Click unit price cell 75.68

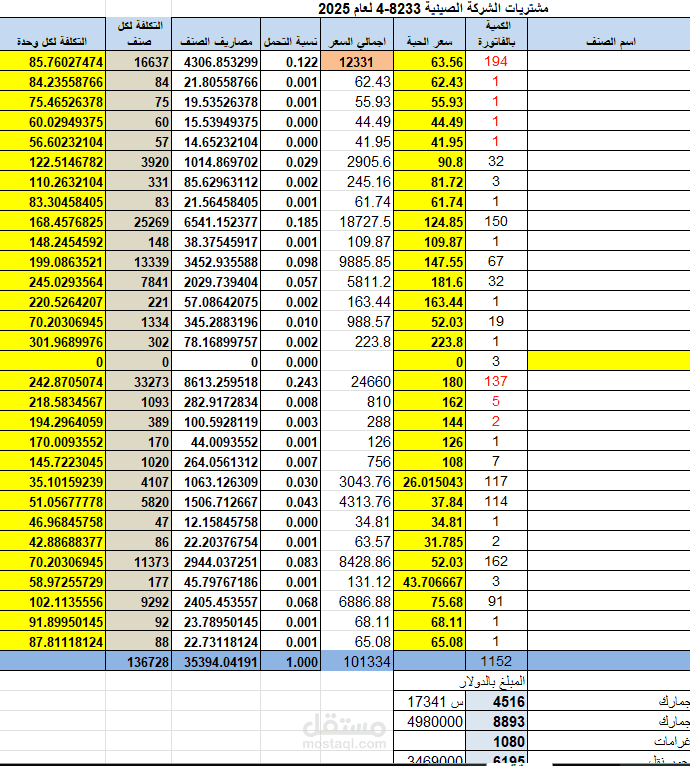pyautogui.click(x=430, y=602)
